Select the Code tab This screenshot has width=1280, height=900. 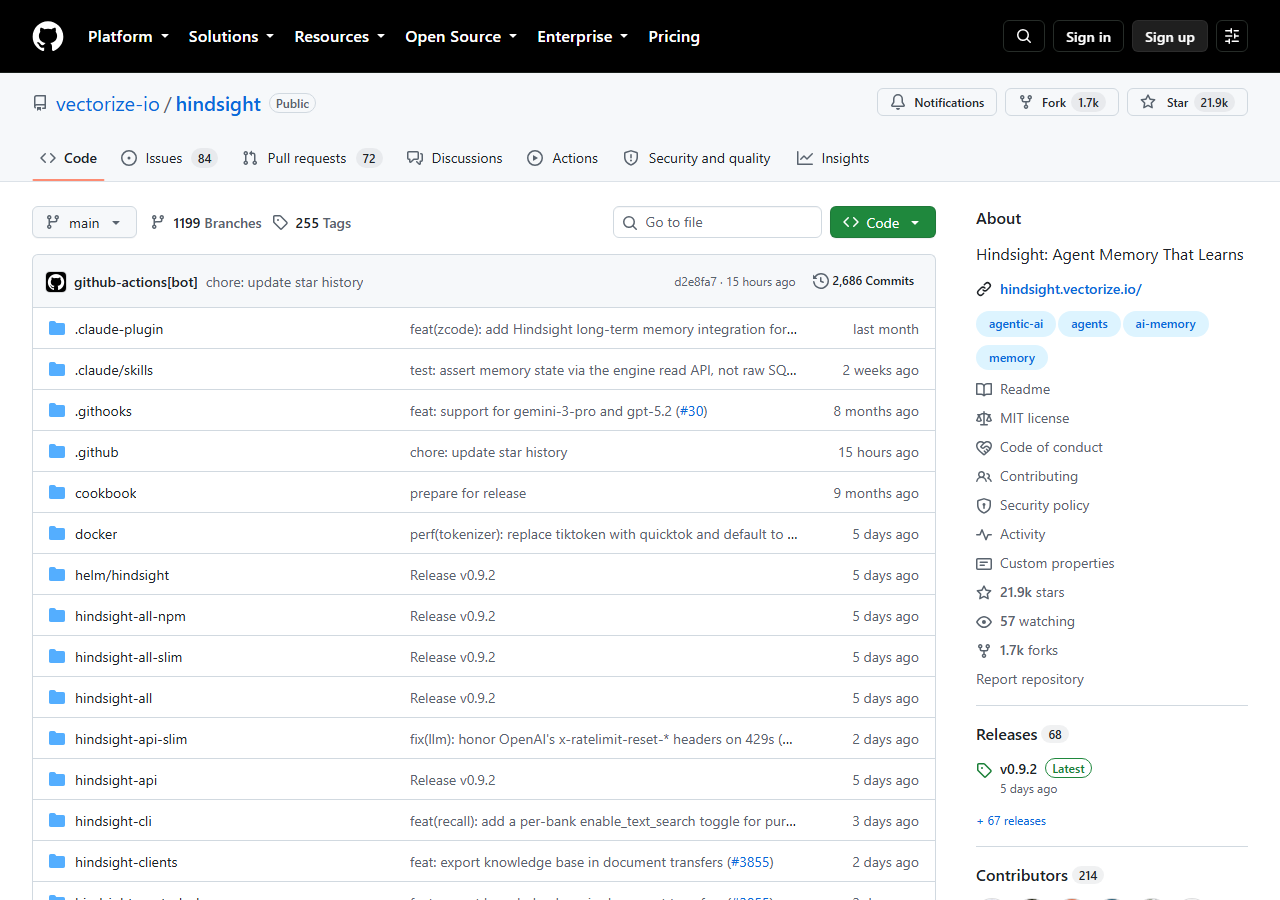[68, 158]
